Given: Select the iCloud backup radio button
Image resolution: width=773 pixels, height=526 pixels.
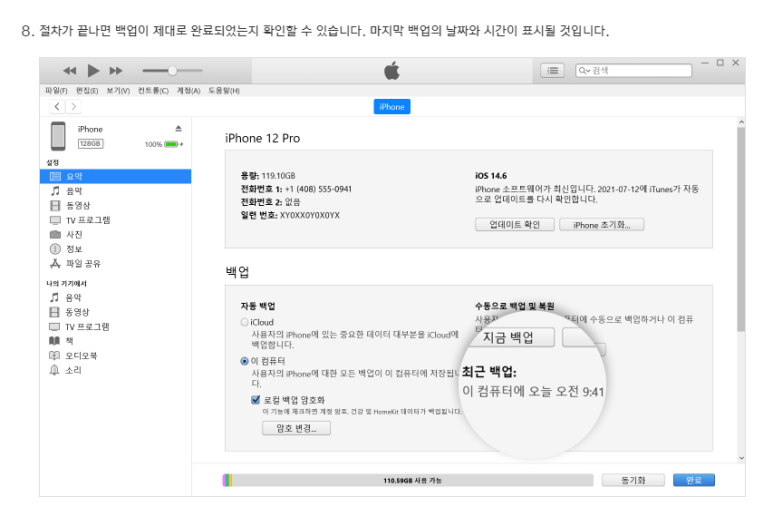Looking at the screenshot, I should coord(245,322).
